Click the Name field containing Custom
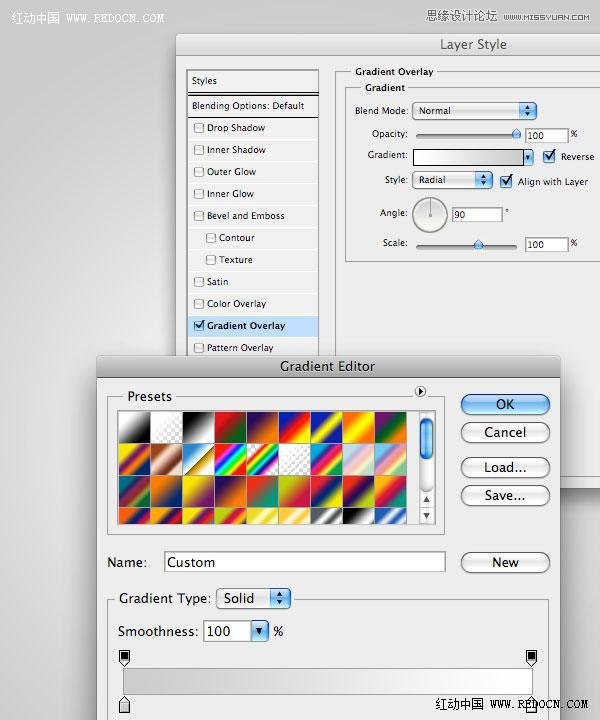This screenshot has height=720, width=600. pos(304,562)
